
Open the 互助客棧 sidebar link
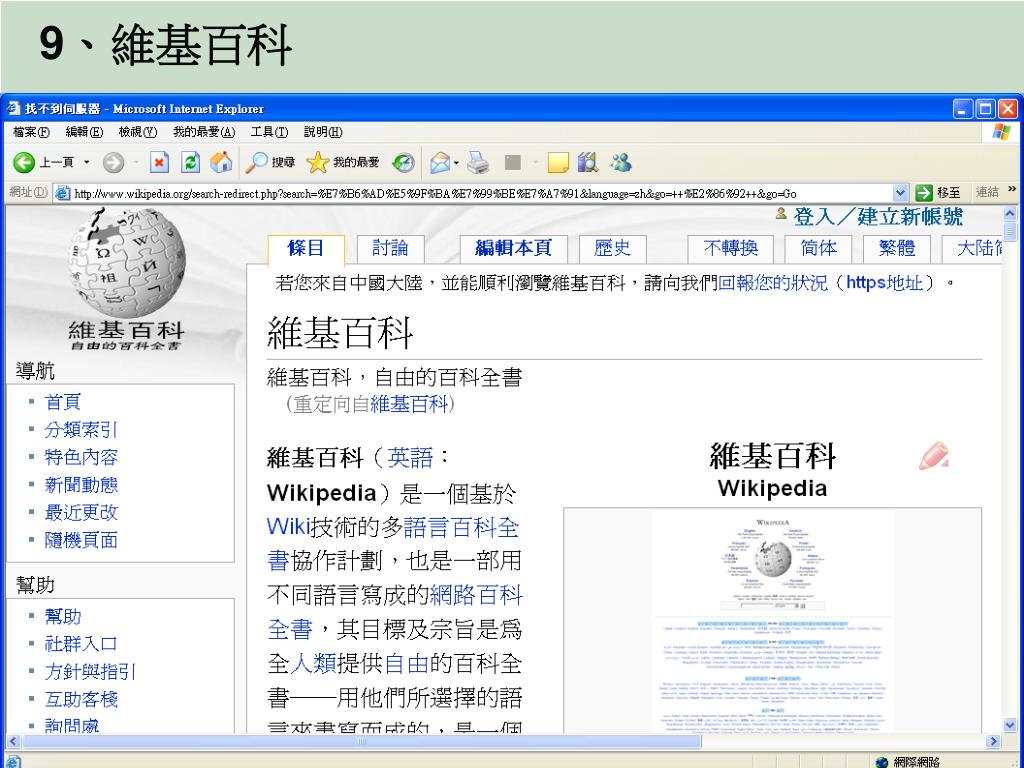coord(81,699)
